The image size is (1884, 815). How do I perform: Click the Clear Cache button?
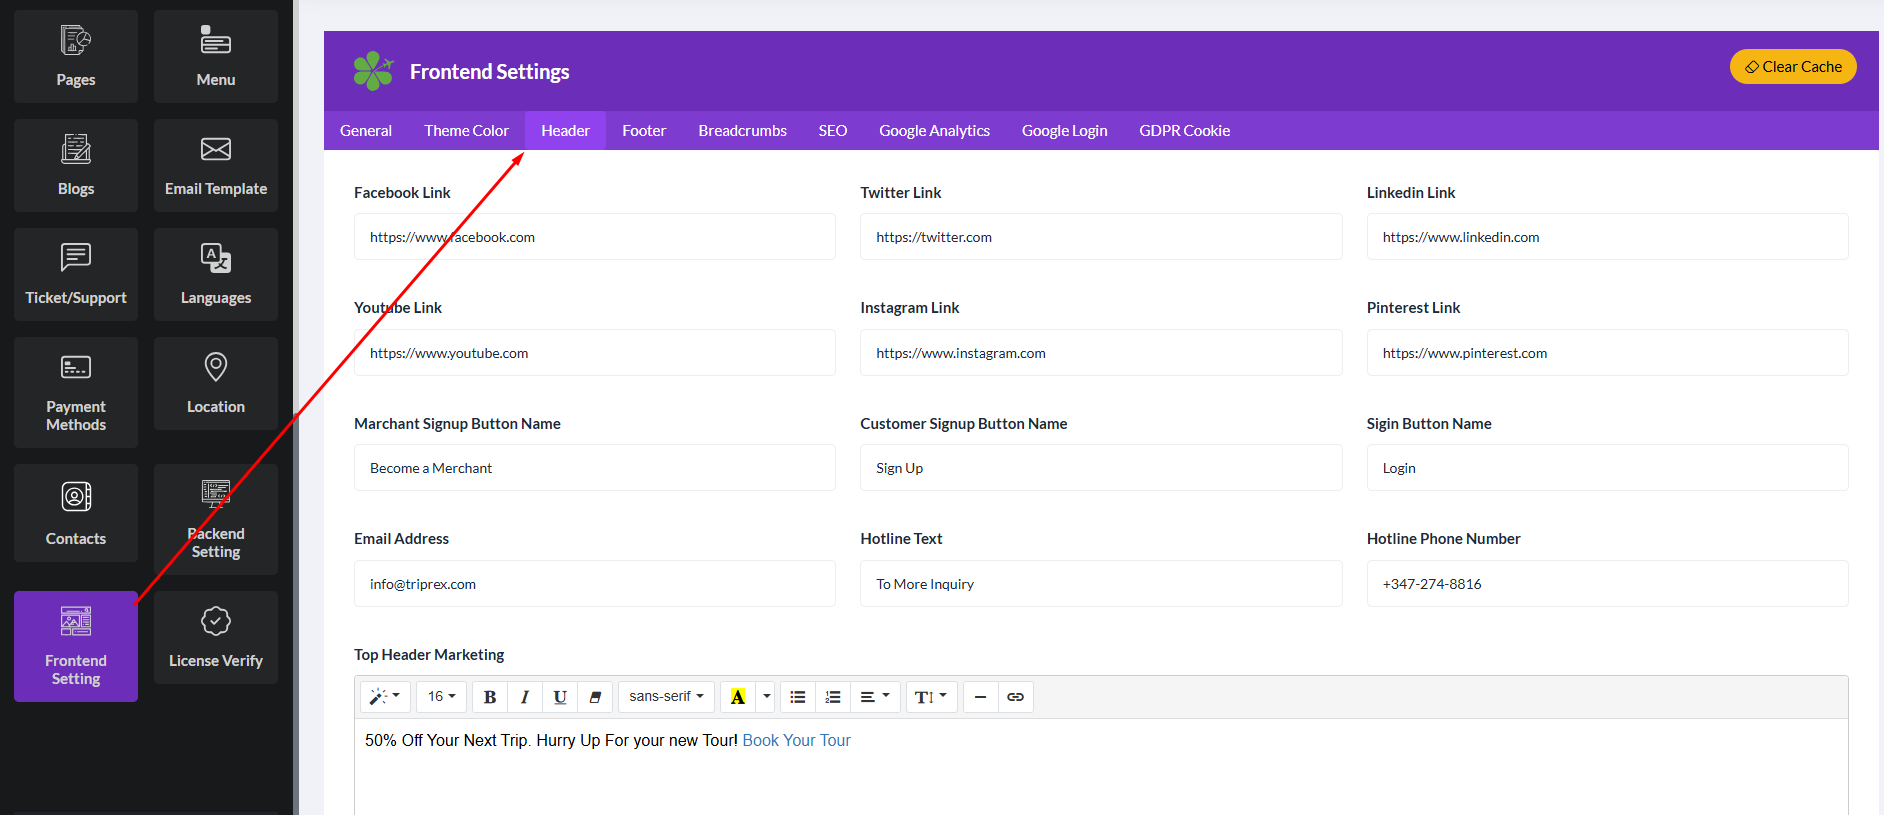[1793, 67]
